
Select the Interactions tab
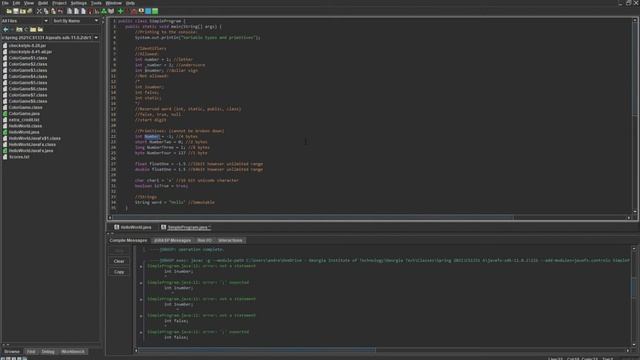[x=230, y=240]
